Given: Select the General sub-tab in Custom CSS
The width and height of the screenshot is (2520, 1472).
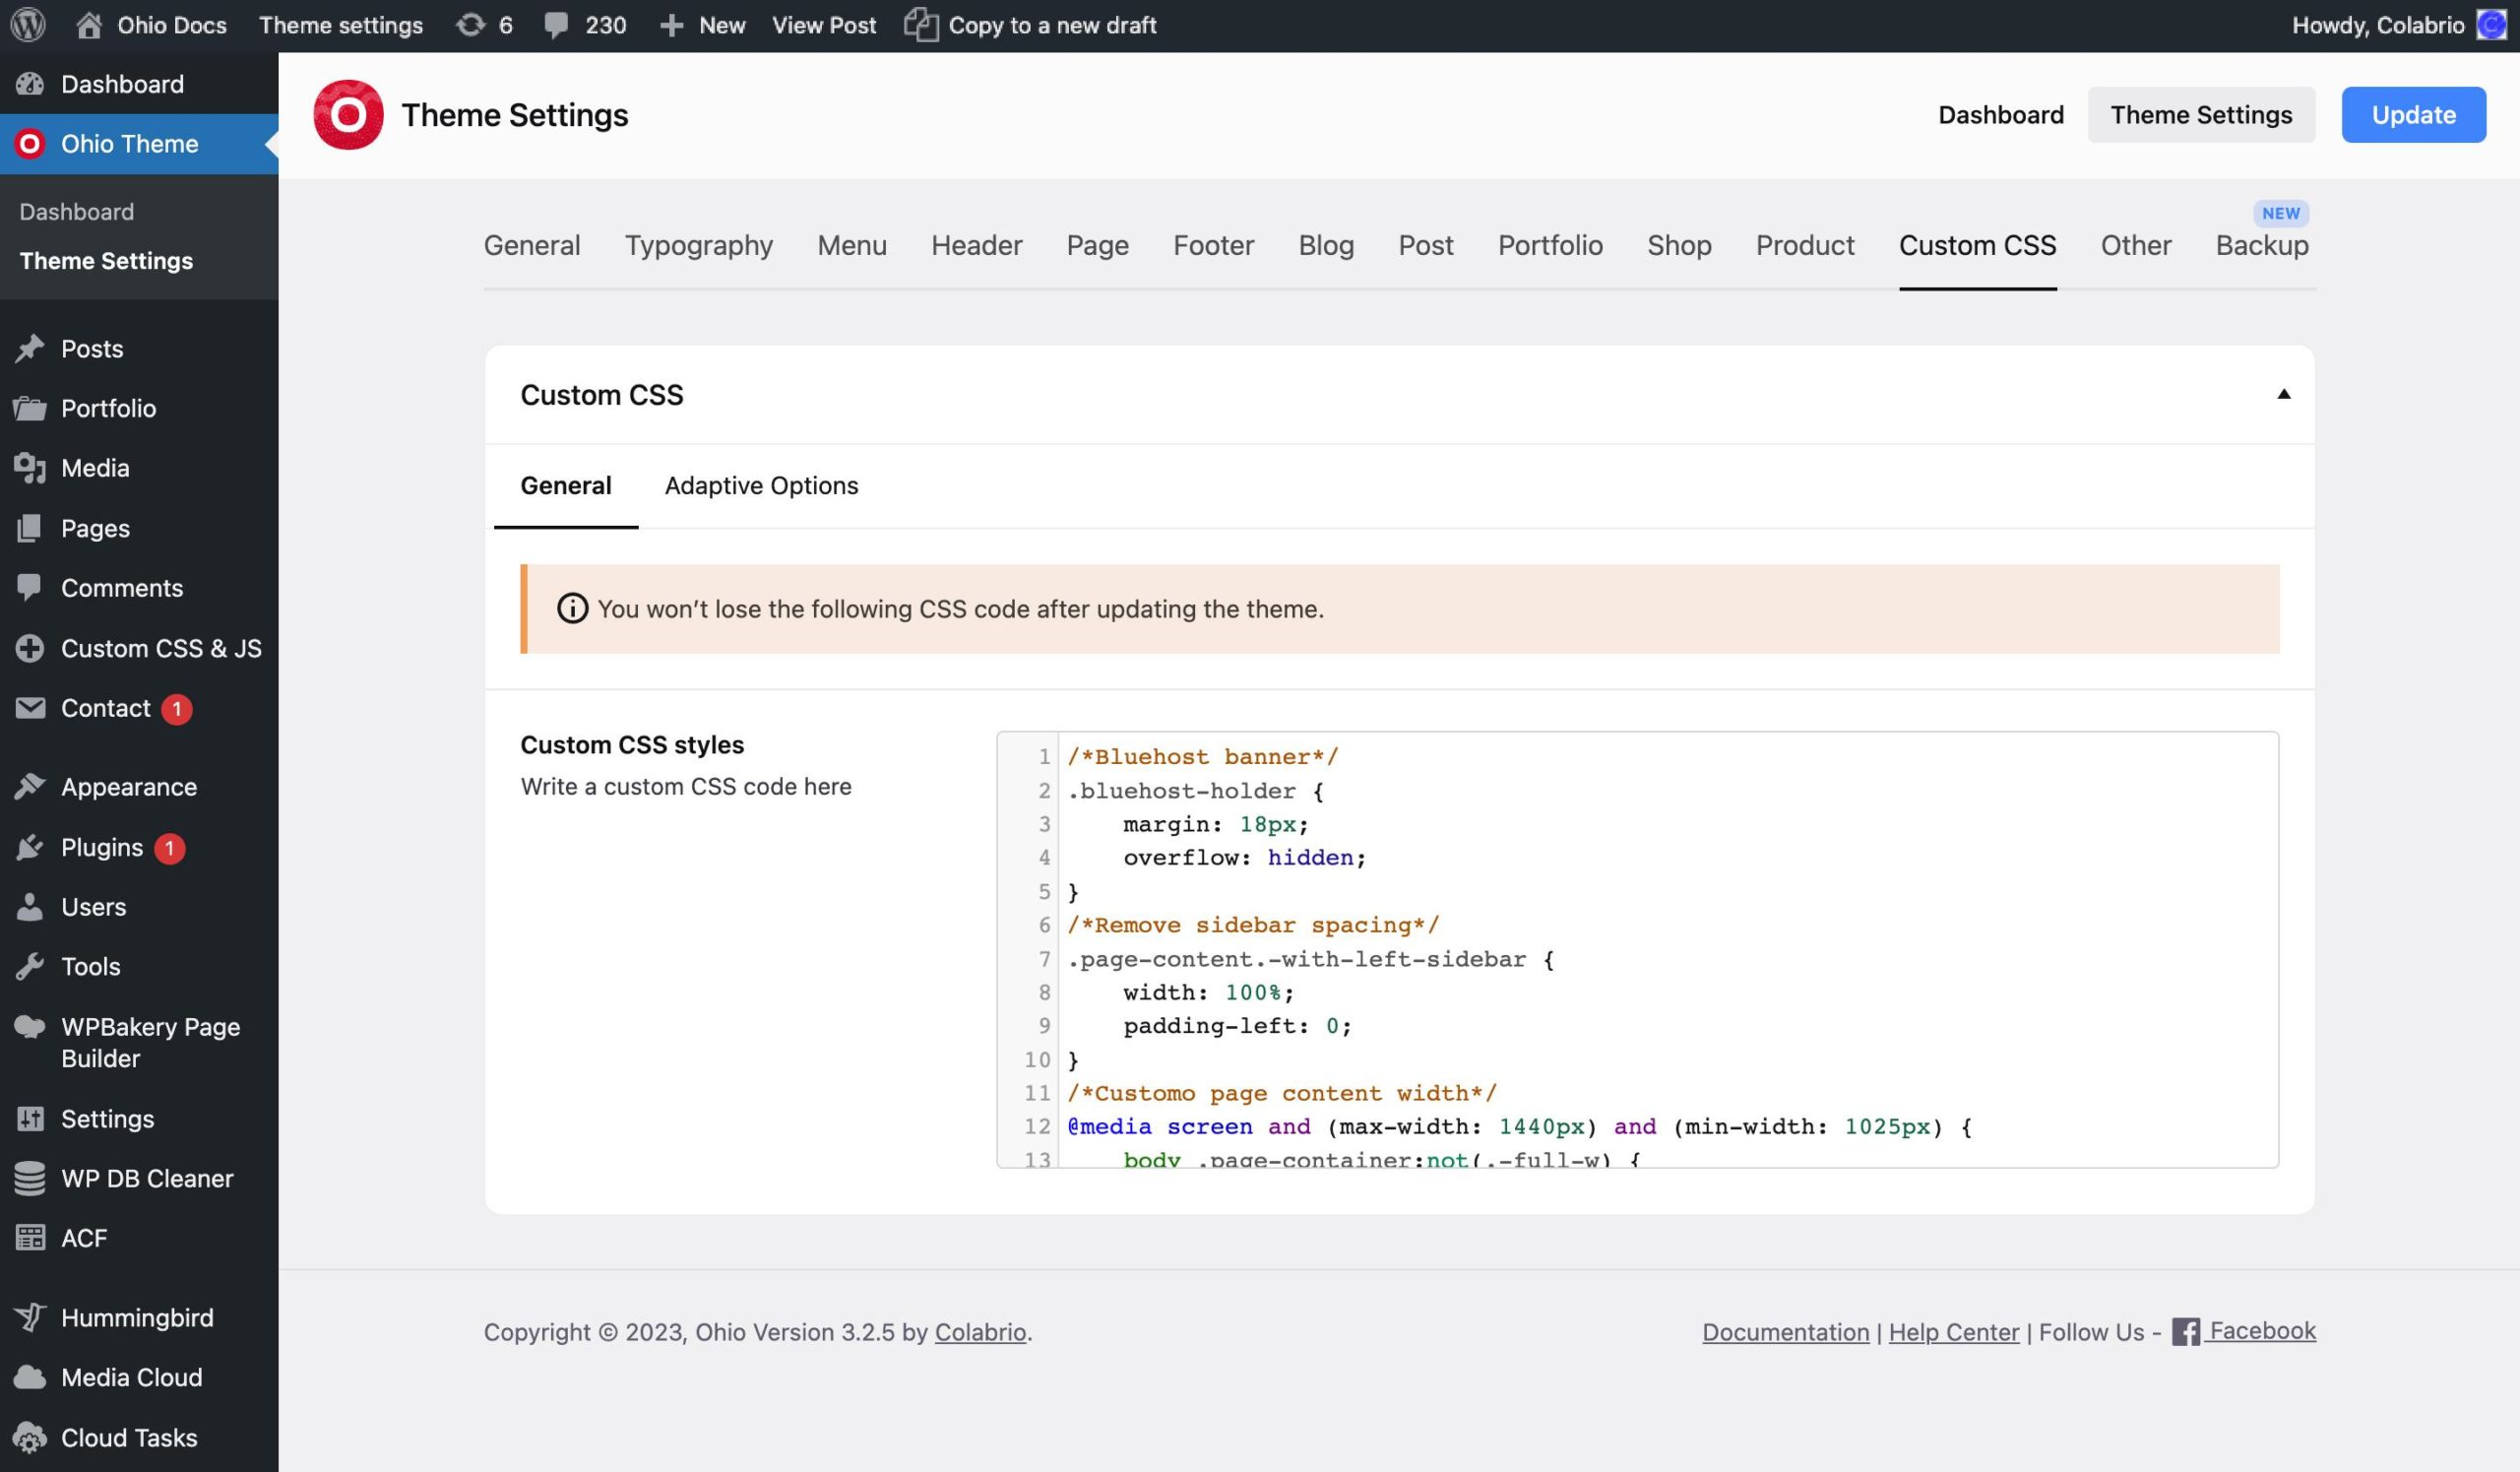Looking at the screenshot, I should pos(566,486).
